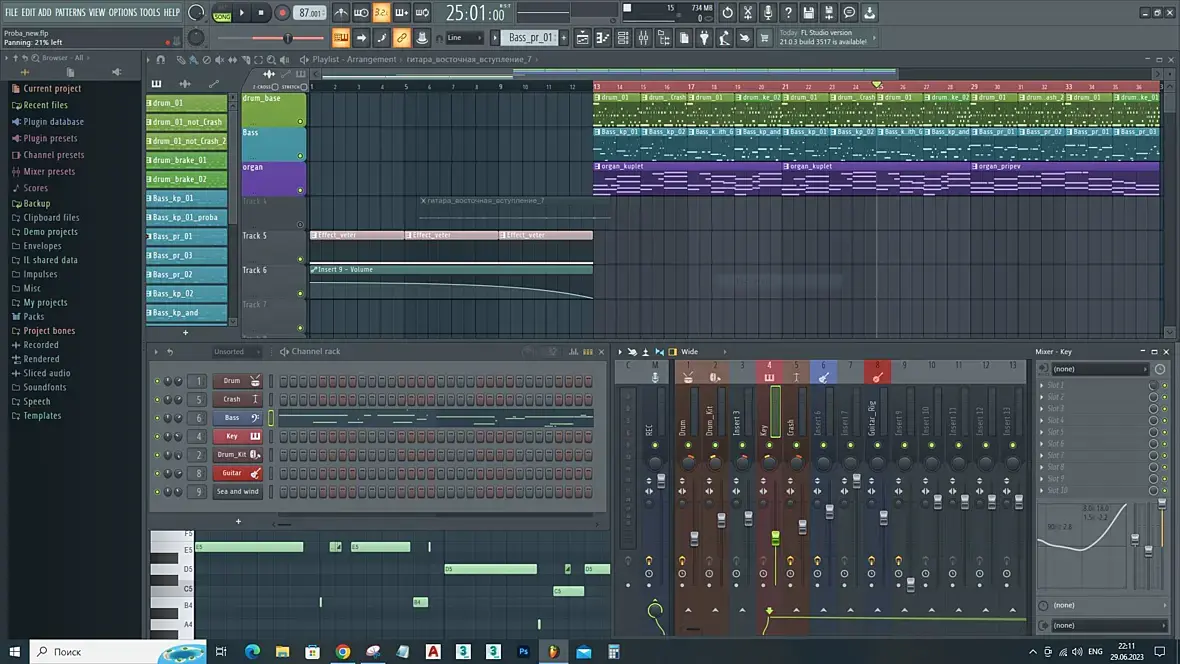This screenshot has width=1180, height=664.
Task: Open the EDIT menu
Action: tap(29, 13)
